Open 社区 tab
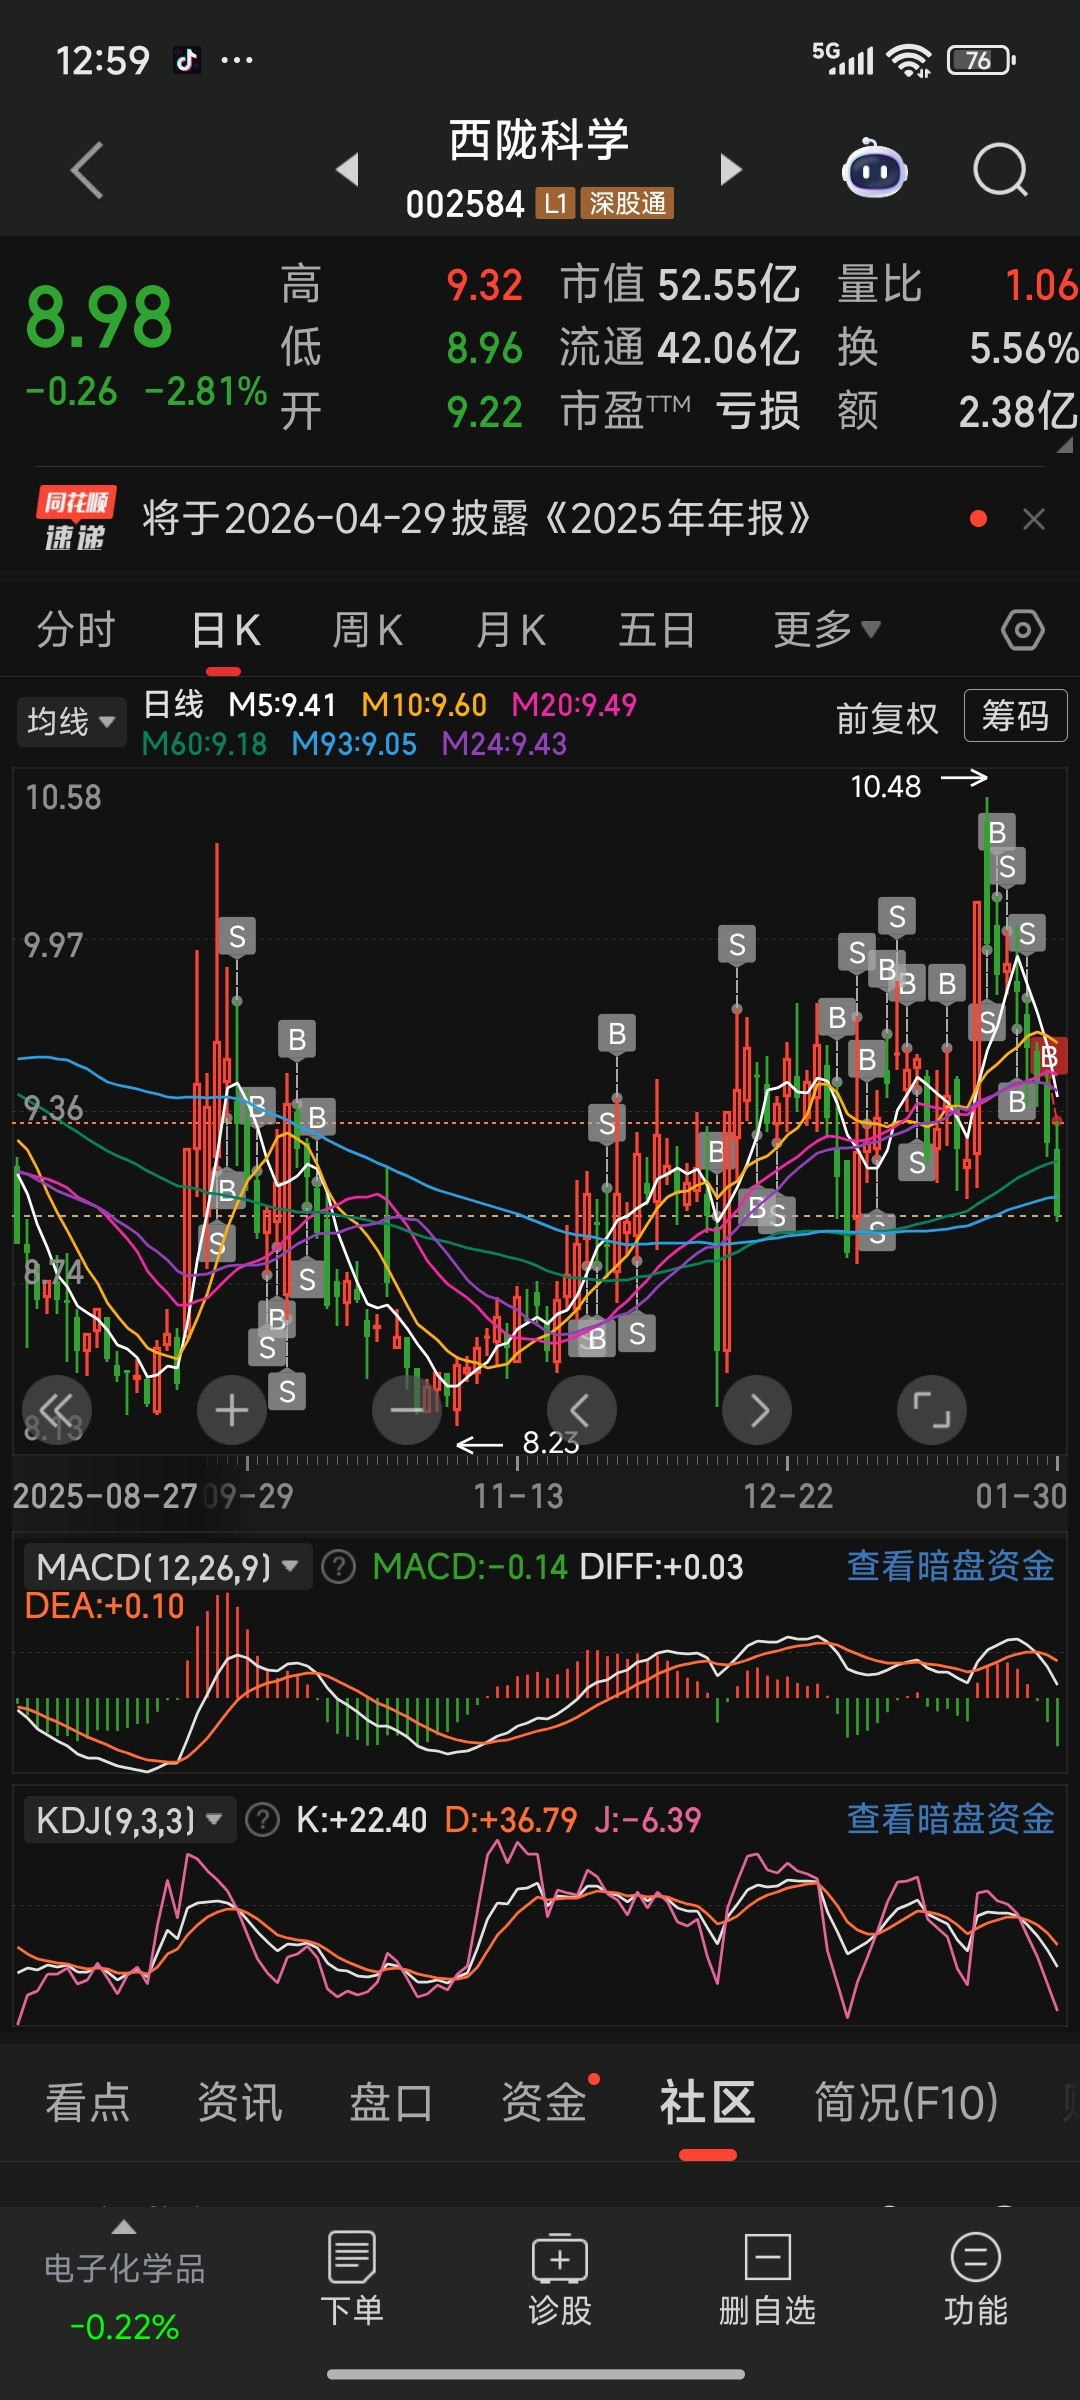 pos(707,2102)
